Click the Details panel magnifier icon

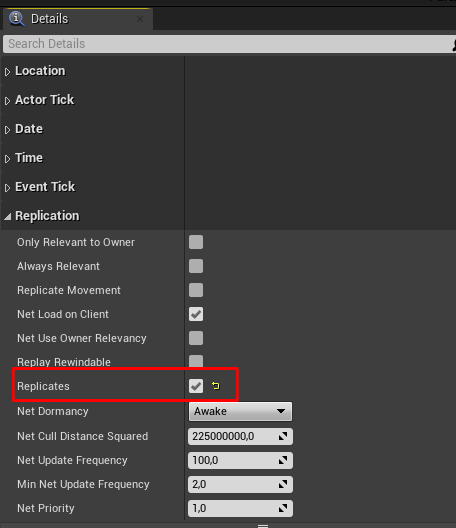click(17, 19)
